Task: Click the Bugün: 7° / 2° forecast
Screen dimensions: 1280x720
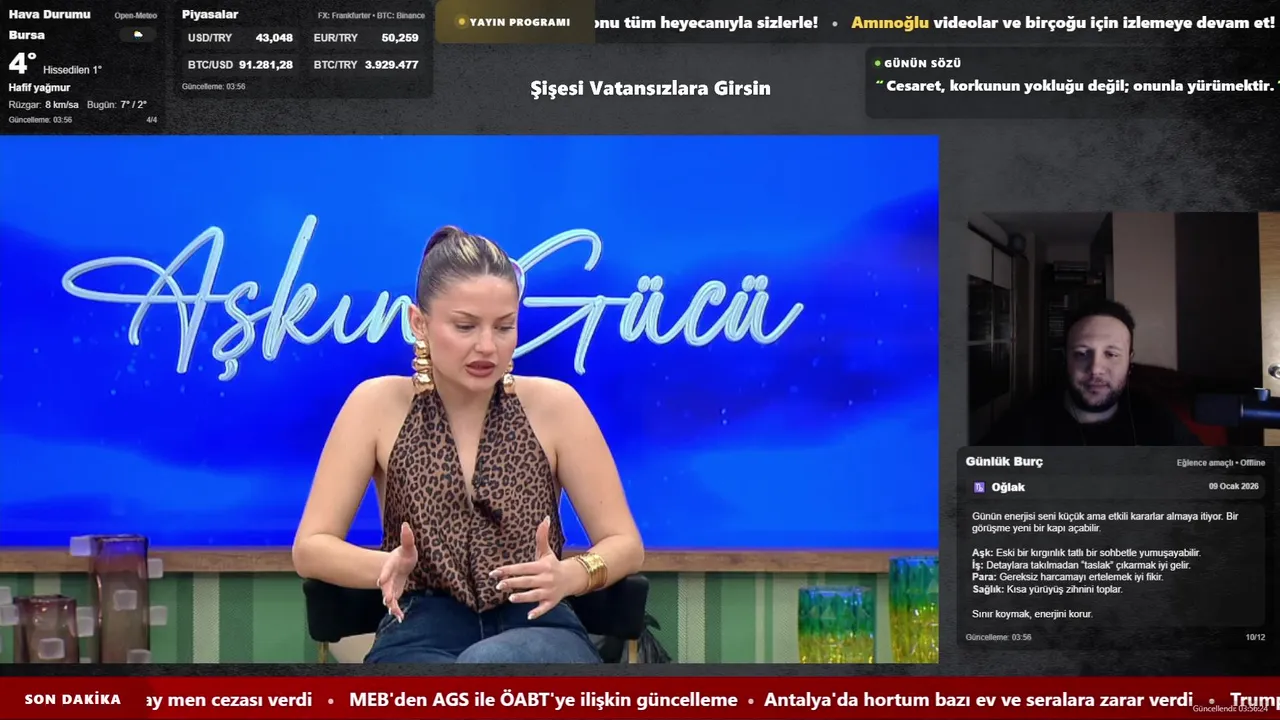Action: click(117, 104)
